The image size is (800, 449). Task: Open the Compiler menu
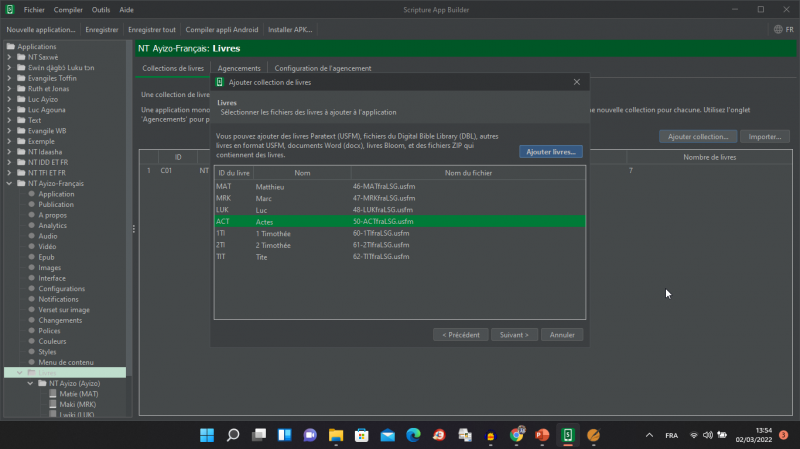(x=68, y=9)
